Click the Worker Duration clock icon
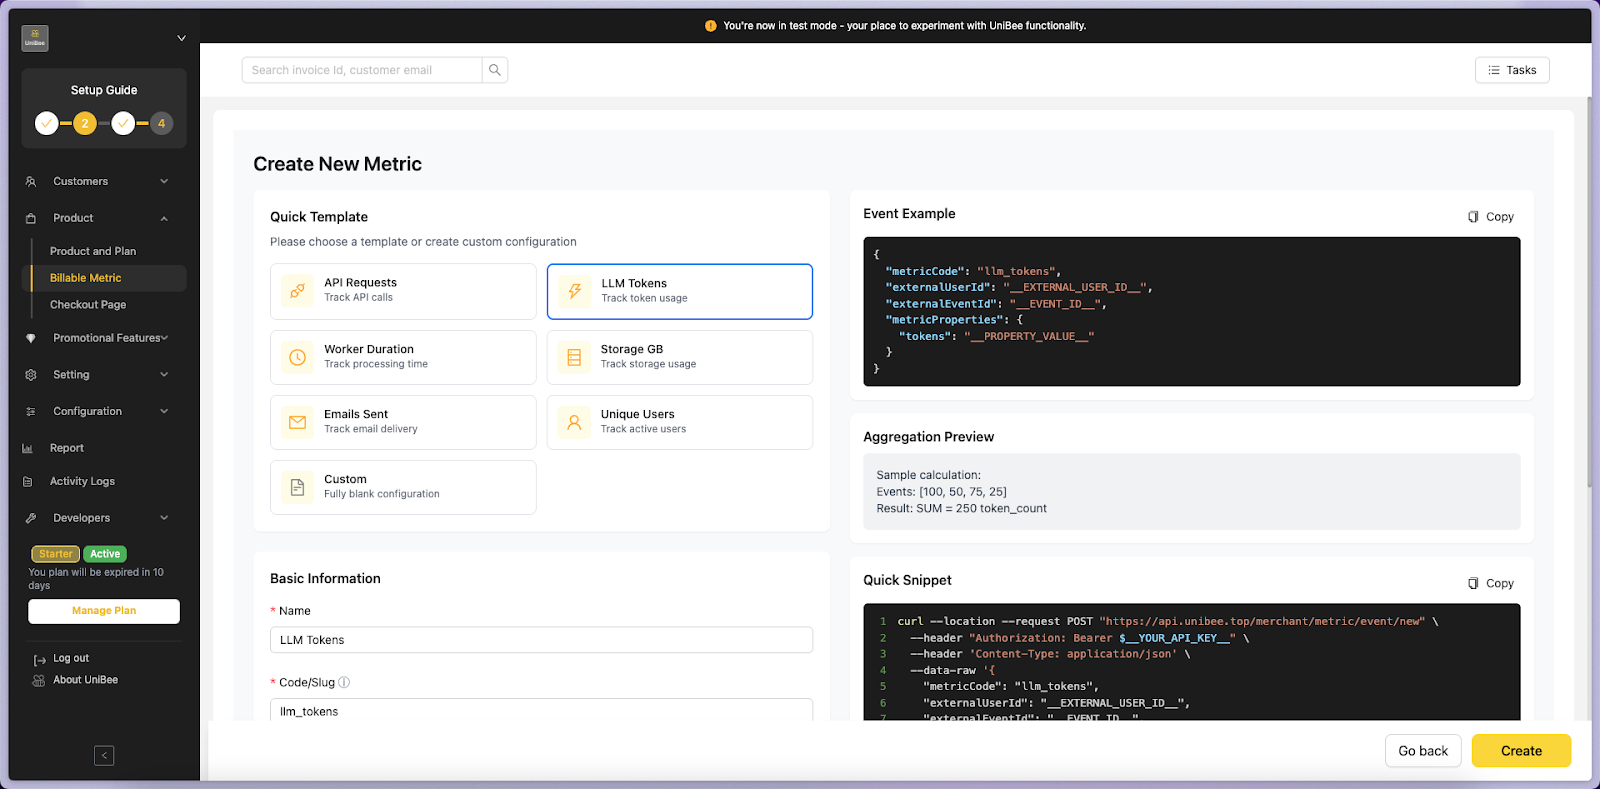 (x=297, y=357)
